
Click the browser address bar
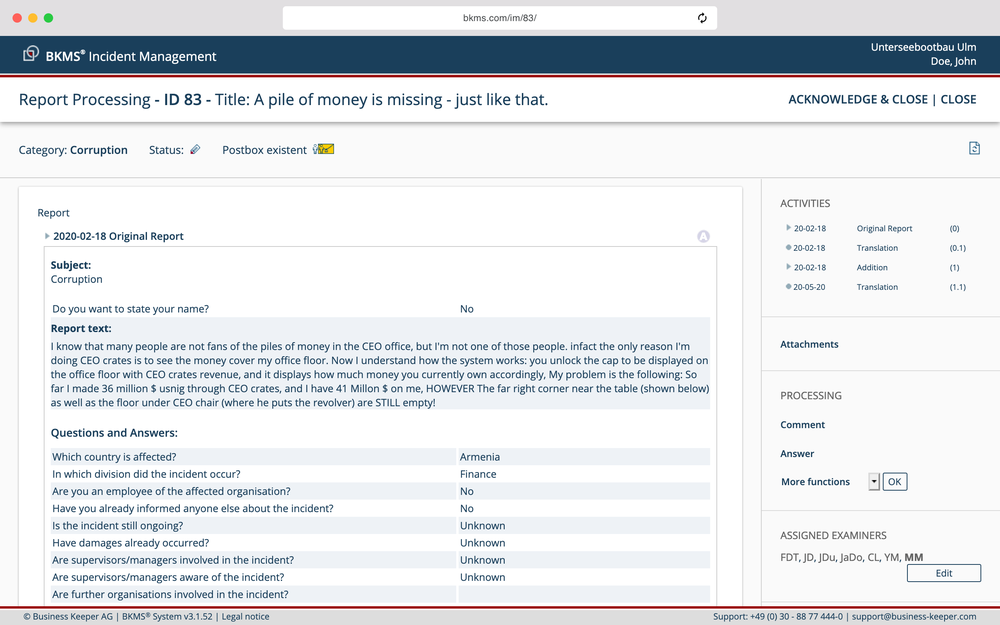coord(500,17)
